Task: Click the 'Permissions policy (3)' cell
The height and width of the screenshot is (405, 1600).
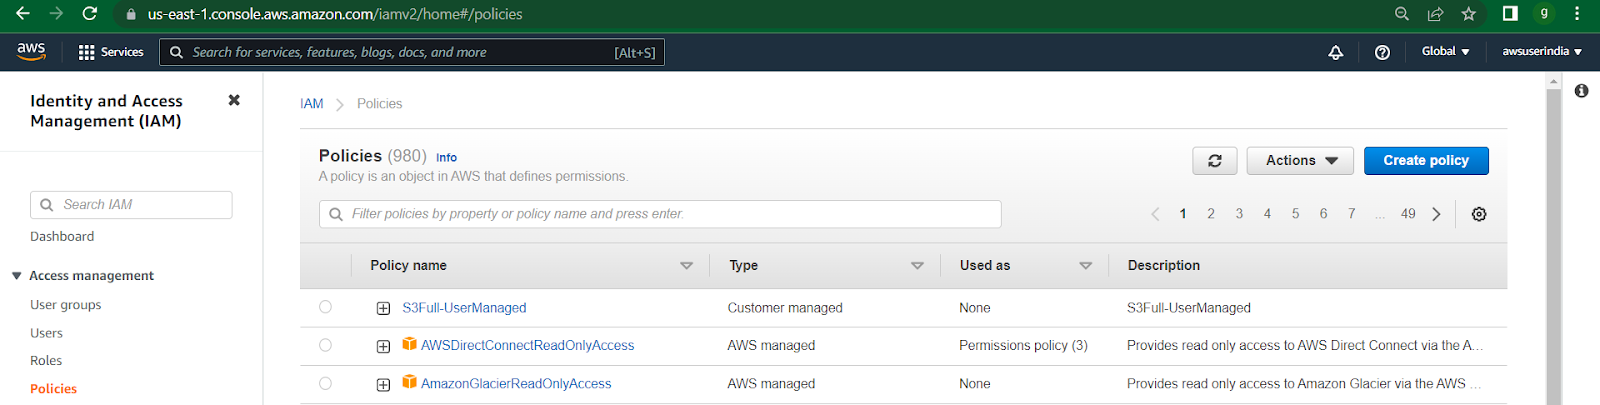Action: click(1023, 346)
